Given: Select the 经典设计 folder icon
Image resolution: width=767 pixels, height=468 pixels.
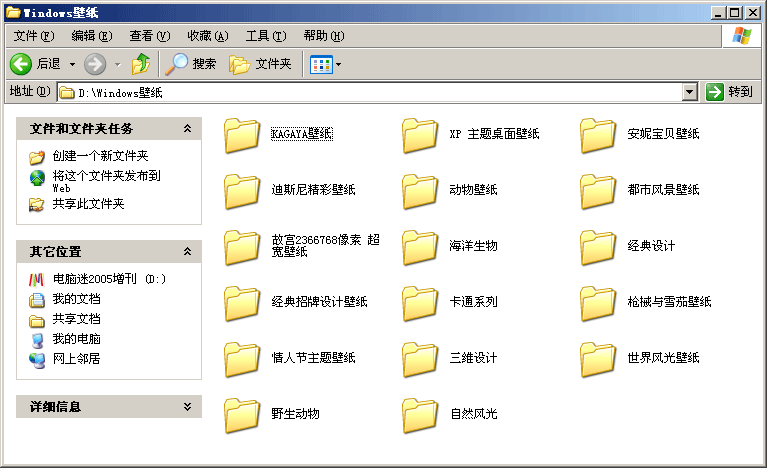Looking at the screenshot, I should pyautogui.click(x=598, y=247).
